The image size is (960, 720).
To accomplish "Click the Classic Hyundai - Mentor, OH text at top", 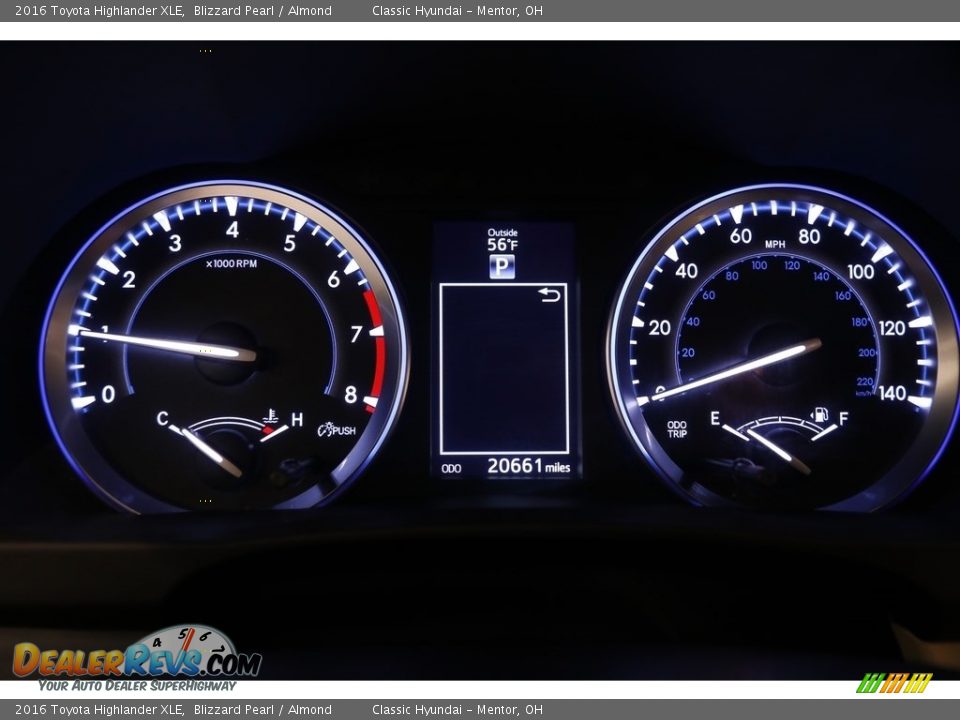I will 457,11.
